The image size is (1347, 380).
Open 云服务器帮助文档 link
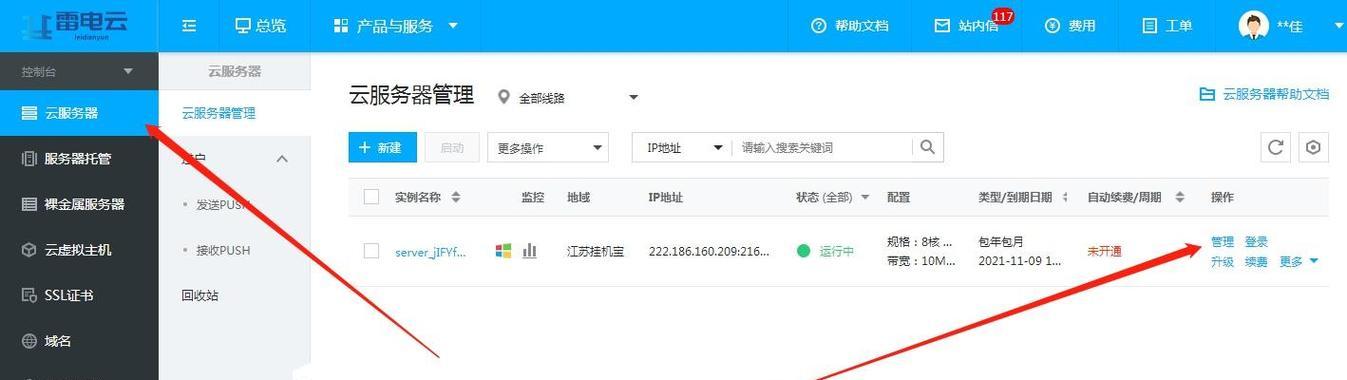click(1264, 94)
